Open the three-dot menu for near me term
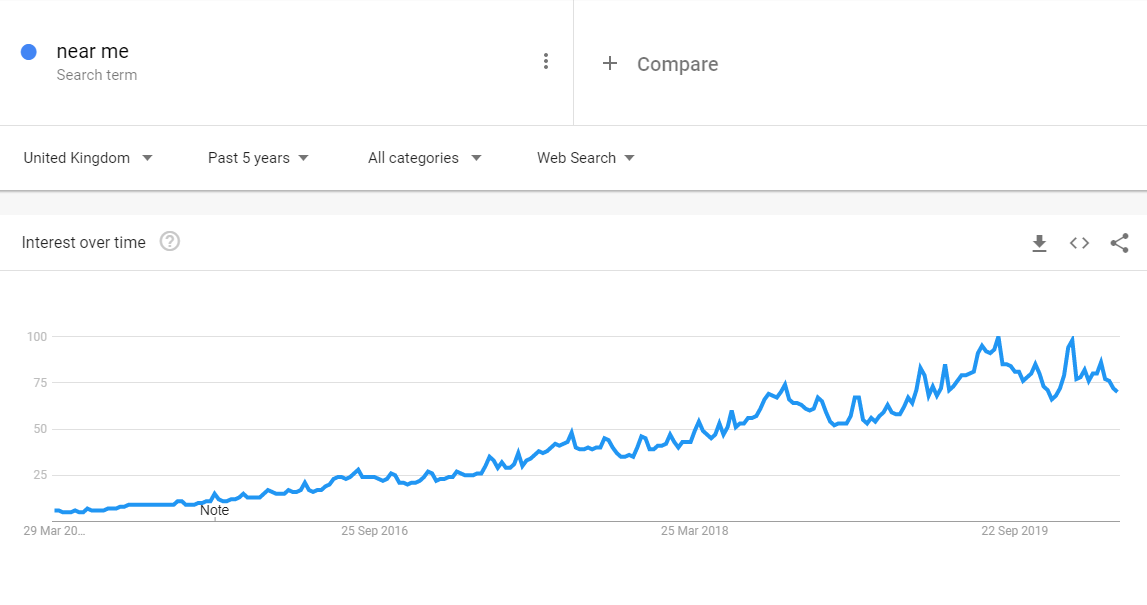 [x=546, y=61]
